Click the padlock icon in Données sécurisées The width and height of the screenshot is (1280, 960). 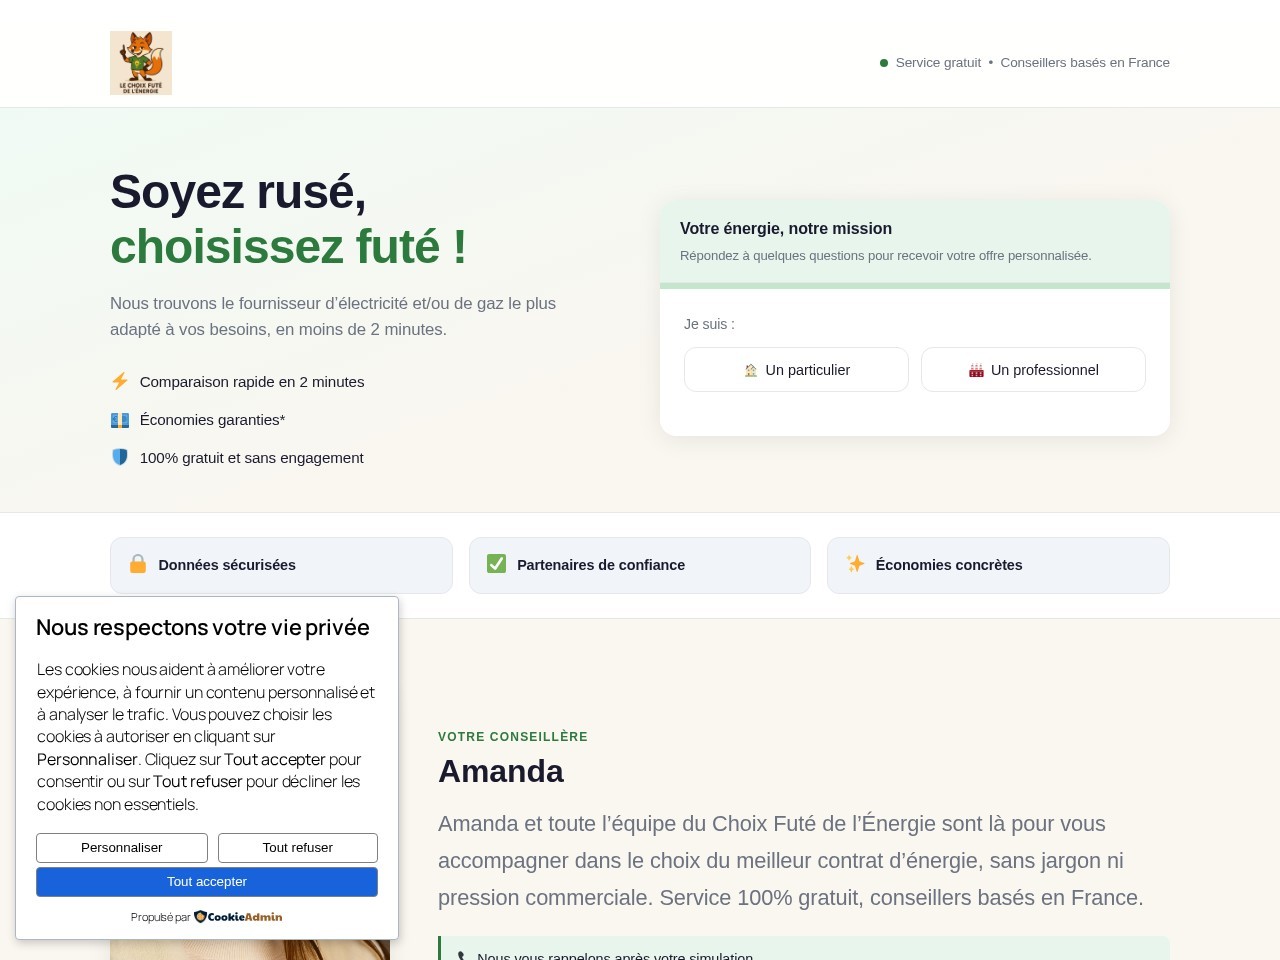(138, 564)
